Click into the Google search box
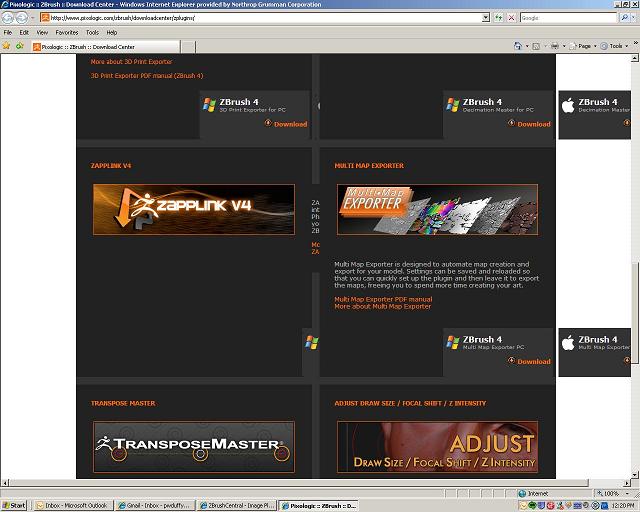The image size is (640, 512). [569, 18]
